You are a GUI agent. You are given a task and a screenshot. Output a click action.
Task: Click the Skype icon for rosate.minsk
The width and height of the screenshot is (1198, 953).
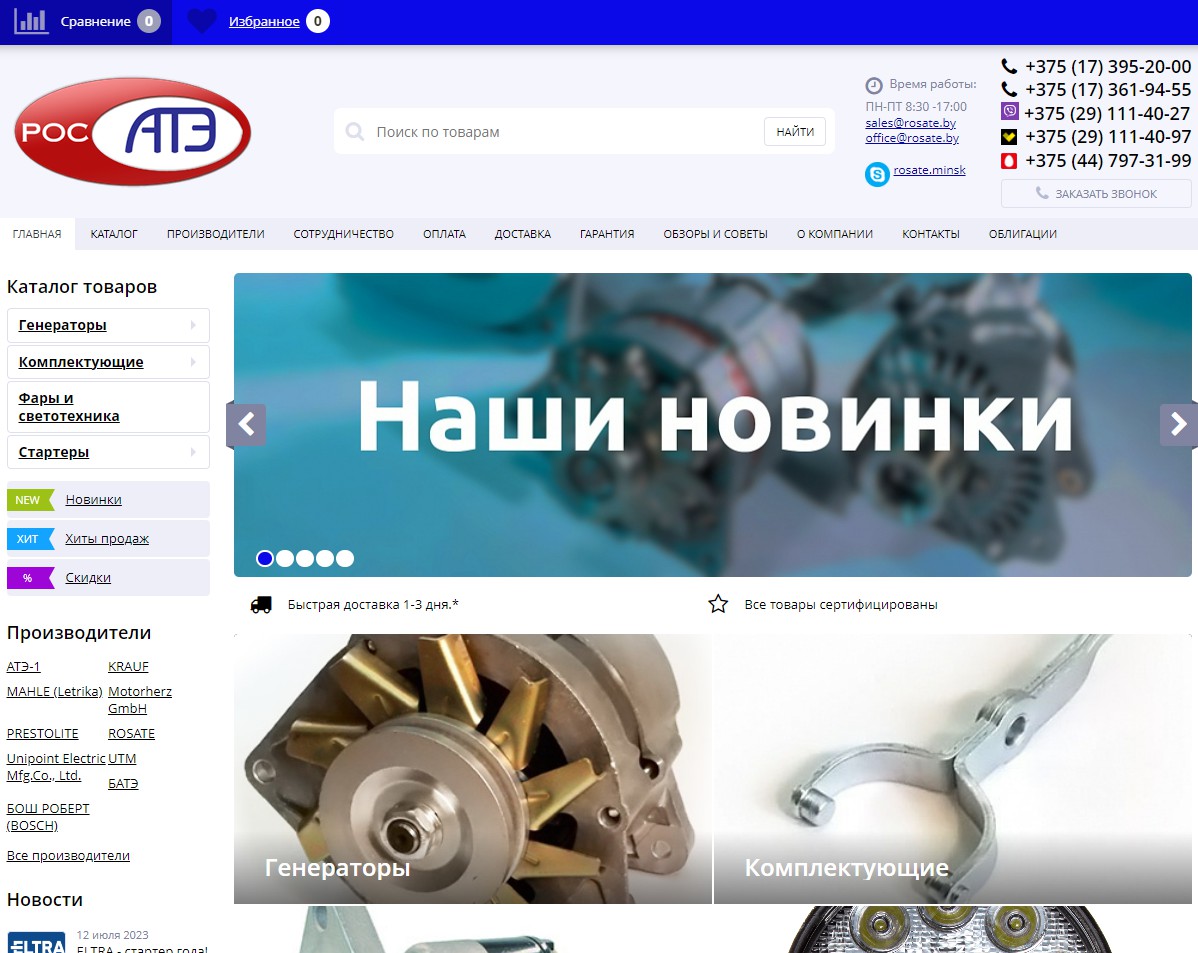[877, 174]
